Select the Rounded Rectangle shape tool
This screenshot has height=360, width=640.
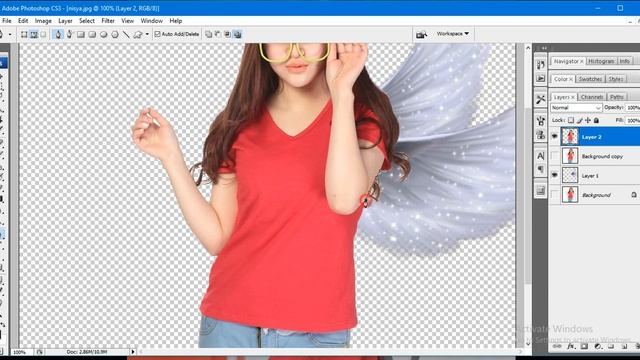click(92, 35)
